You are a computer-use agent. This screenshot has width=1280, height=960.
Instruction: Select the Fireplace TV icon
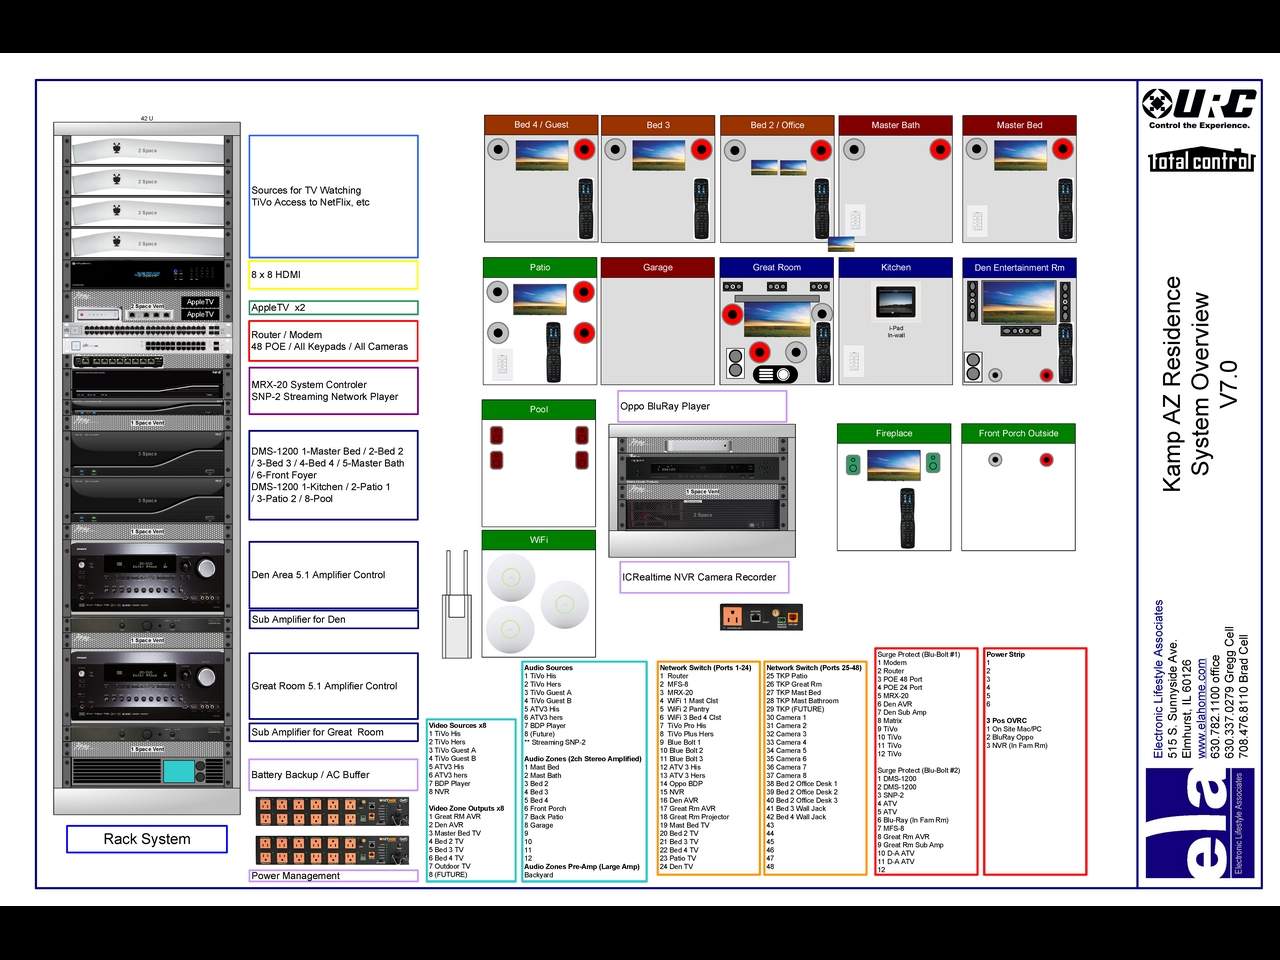coord(894,465)
